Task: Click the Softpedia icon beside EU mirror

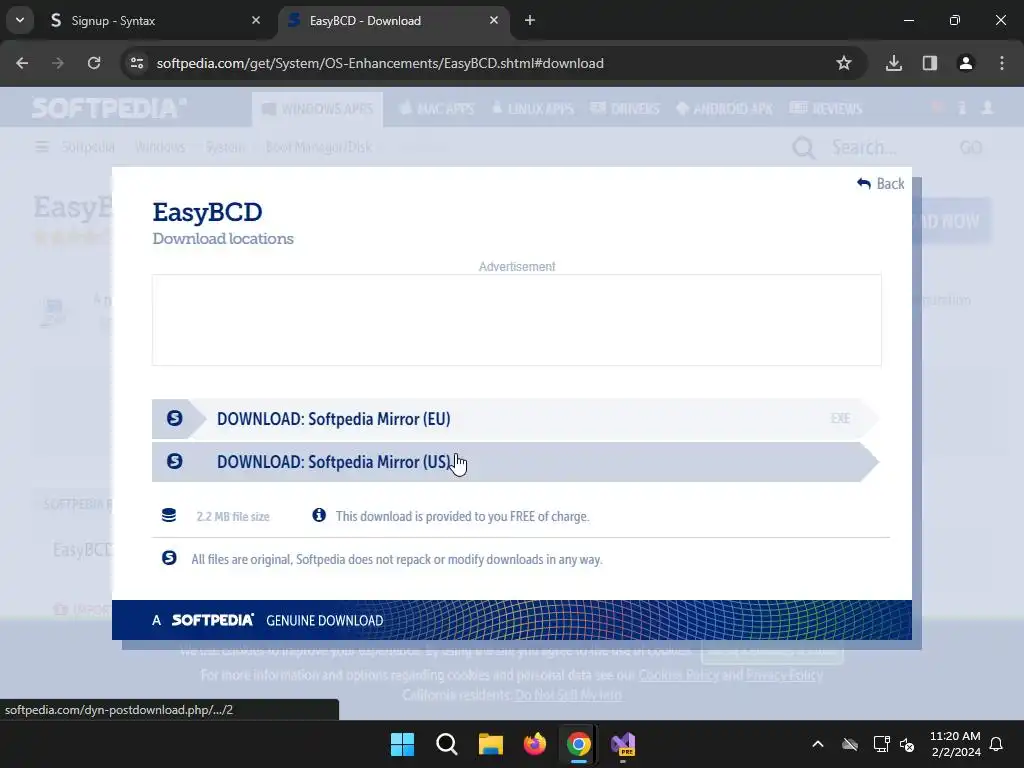Action: click(x=174, y=418)
